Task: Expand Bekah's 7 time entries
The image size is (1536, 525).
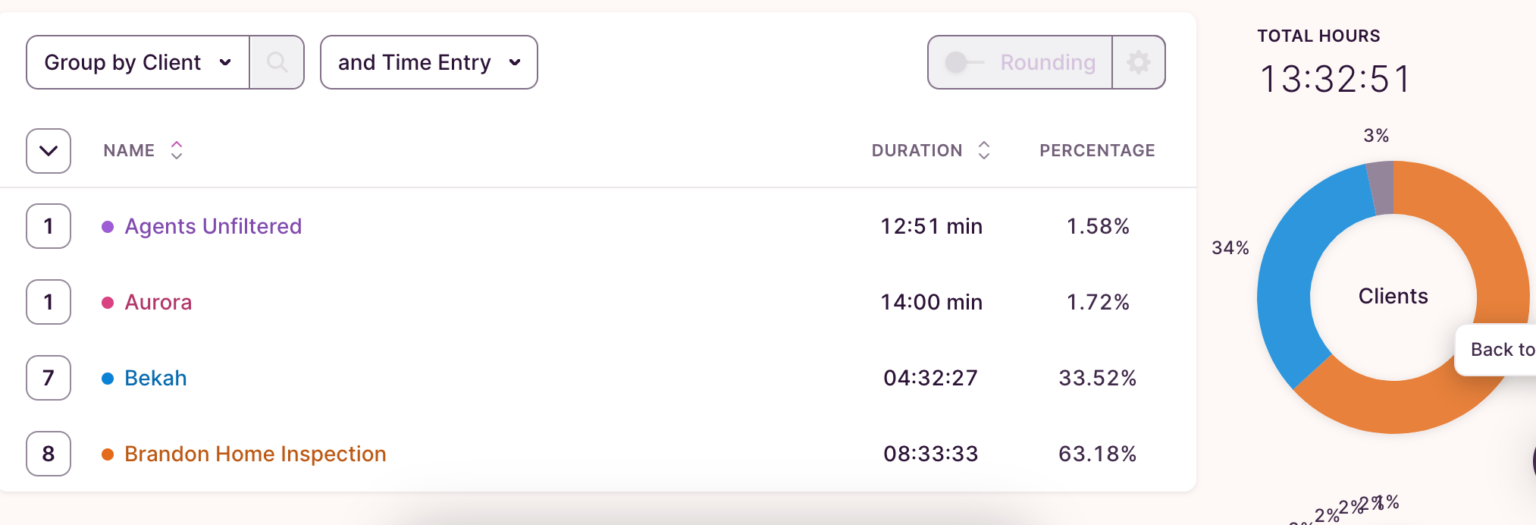Action: pos(48,378)
